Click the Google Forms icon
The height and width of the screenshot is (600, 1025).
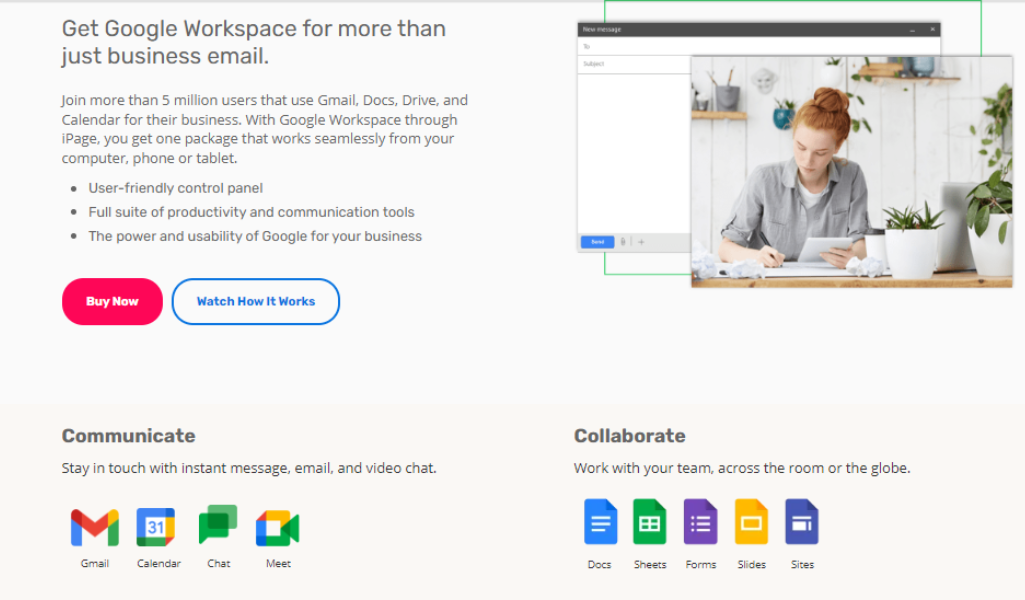tap(700, 522)
